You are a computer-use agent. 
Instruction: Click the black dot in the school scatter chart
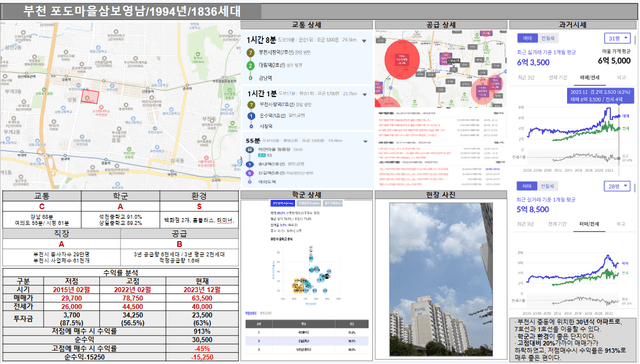tap(327, 276)
